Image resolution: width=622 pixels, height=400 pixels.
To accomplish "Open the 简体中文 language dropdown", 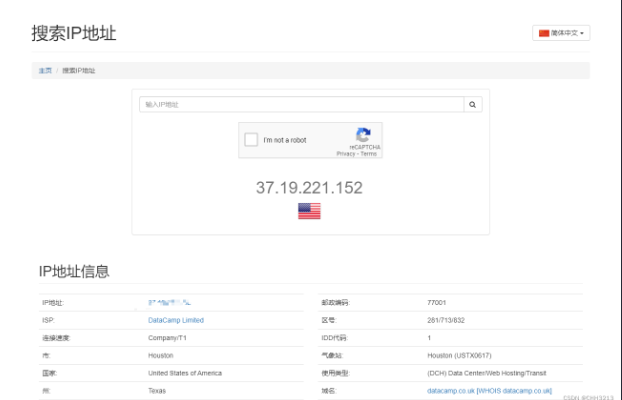I will point(562,33).
